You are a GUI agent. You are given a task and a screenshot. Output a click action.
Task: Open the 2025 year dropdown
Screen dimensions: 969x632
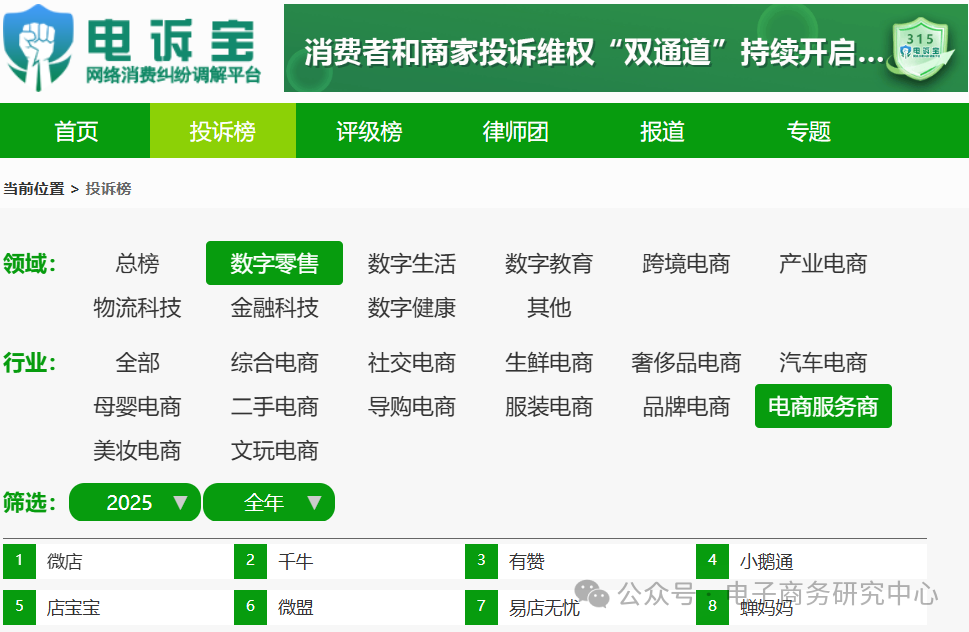pos(134,502)
